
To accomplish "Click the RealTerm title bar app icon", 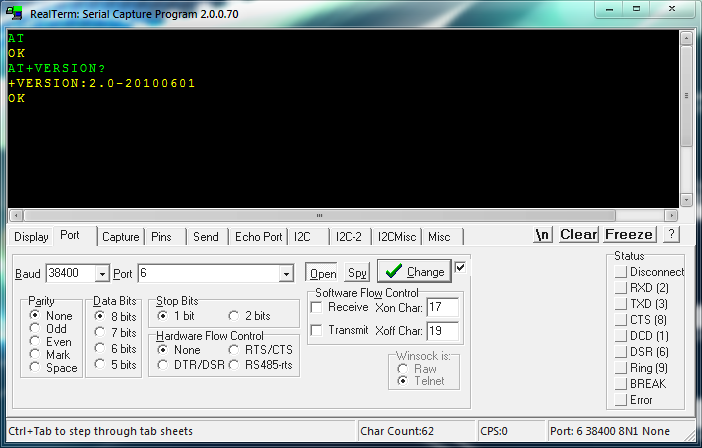I will point(15,13).
